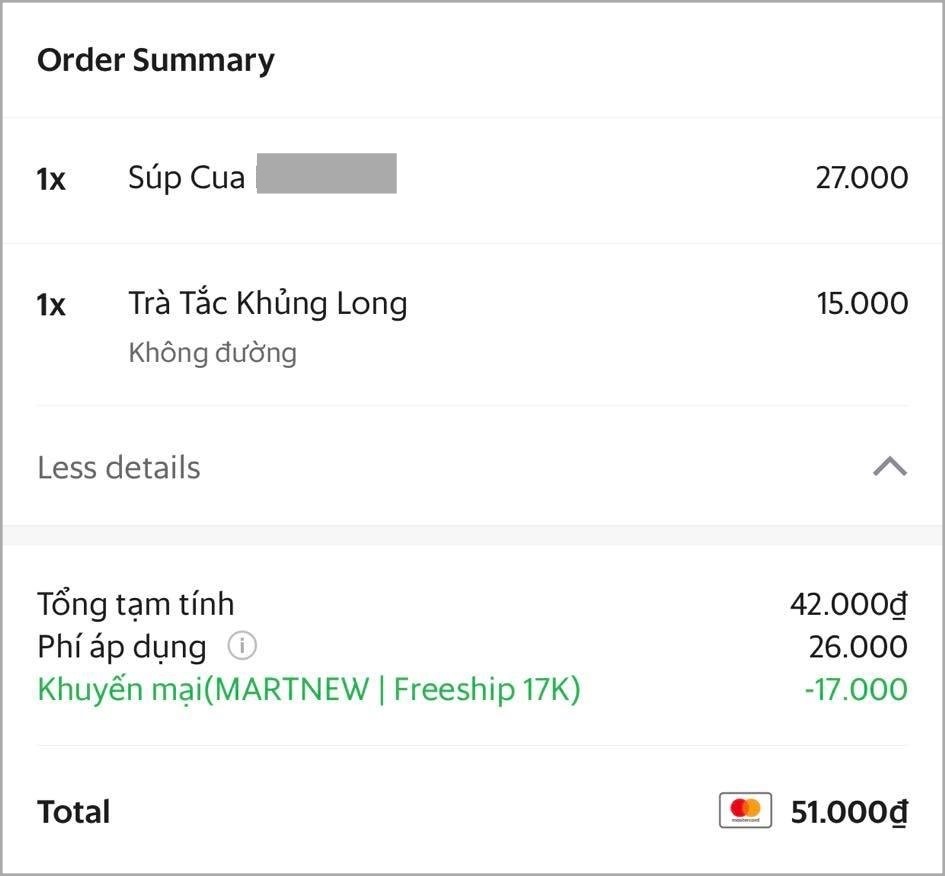Select the Trà Tắc Khủng Long item
This screenshot has width=945, height=876.
coord(267,303)
